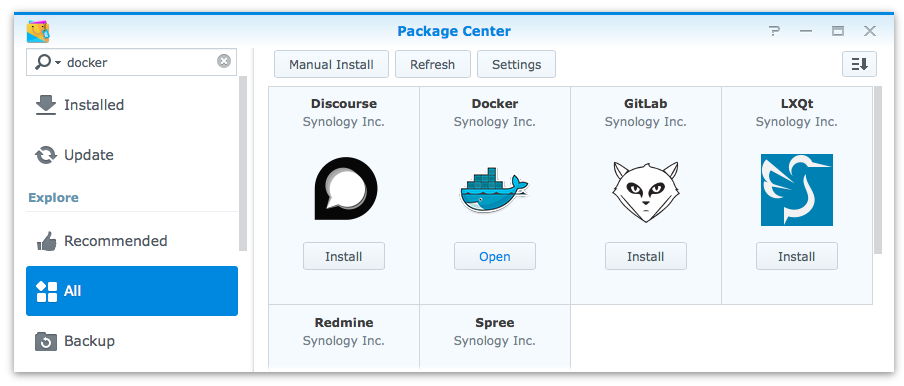
Task: Open the sort order menu icon
Action: tap(859, 64)
